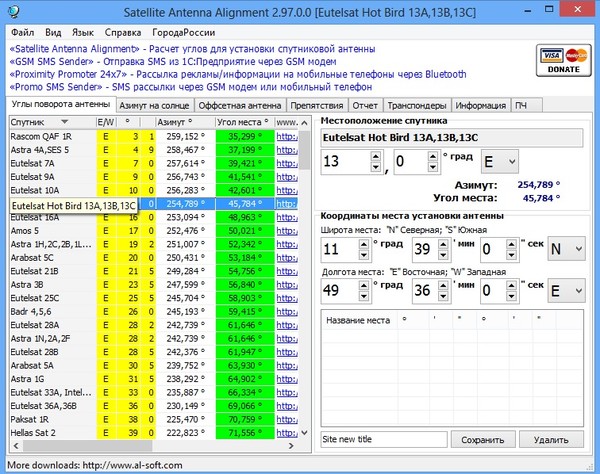Decrease longitude minutes value 36
Screen dimensions: 600x474
(x=443, y=296)
